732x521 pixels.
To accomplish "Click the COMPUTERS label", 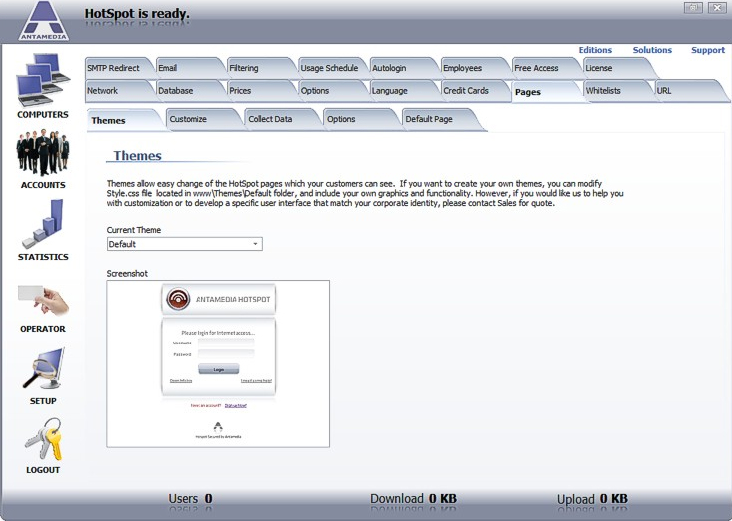I will pyautogui.click(x=42, y=115).
